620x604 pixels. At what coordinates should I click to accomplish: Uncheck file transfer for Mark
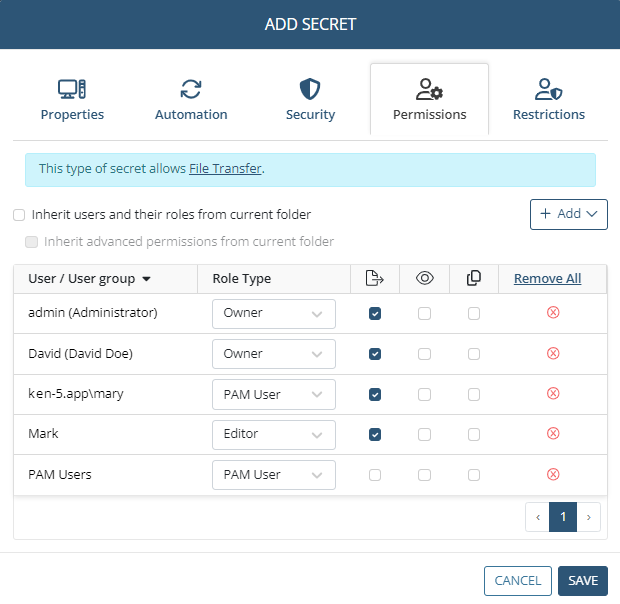point(375,434)
